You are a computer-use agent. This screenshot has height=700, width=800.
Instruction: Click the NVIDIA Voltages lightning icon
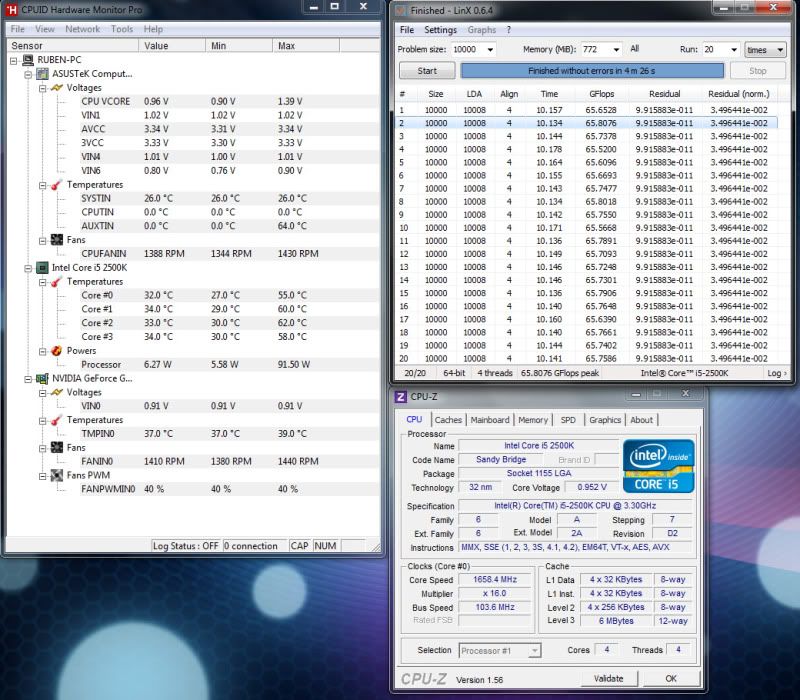(57, 392)
